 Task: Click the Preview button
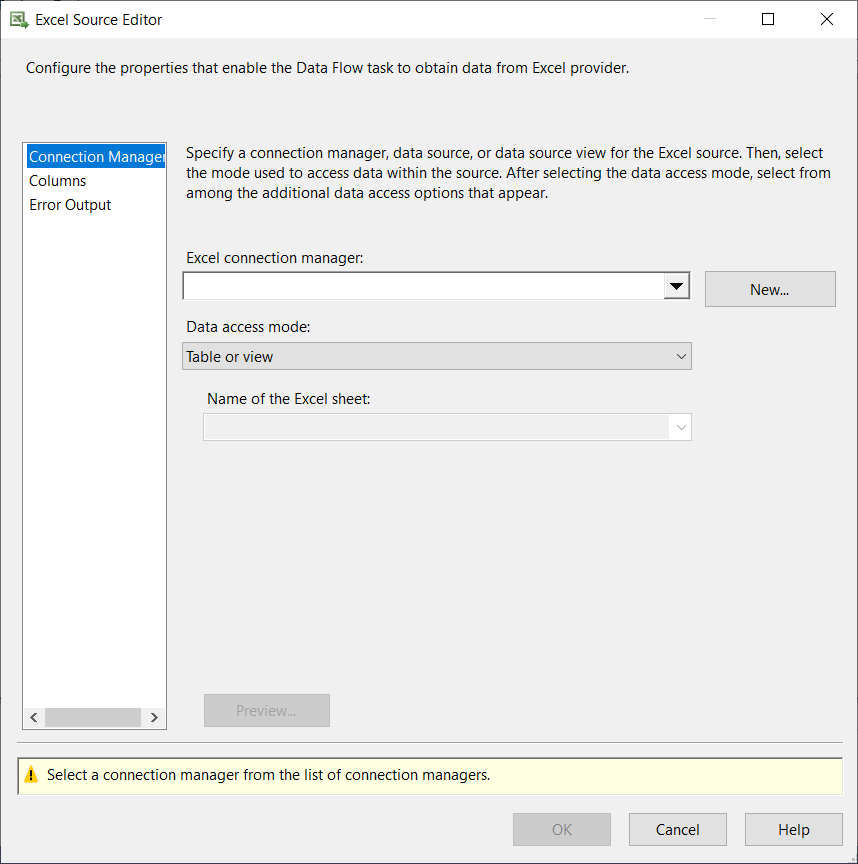point(266,710)
